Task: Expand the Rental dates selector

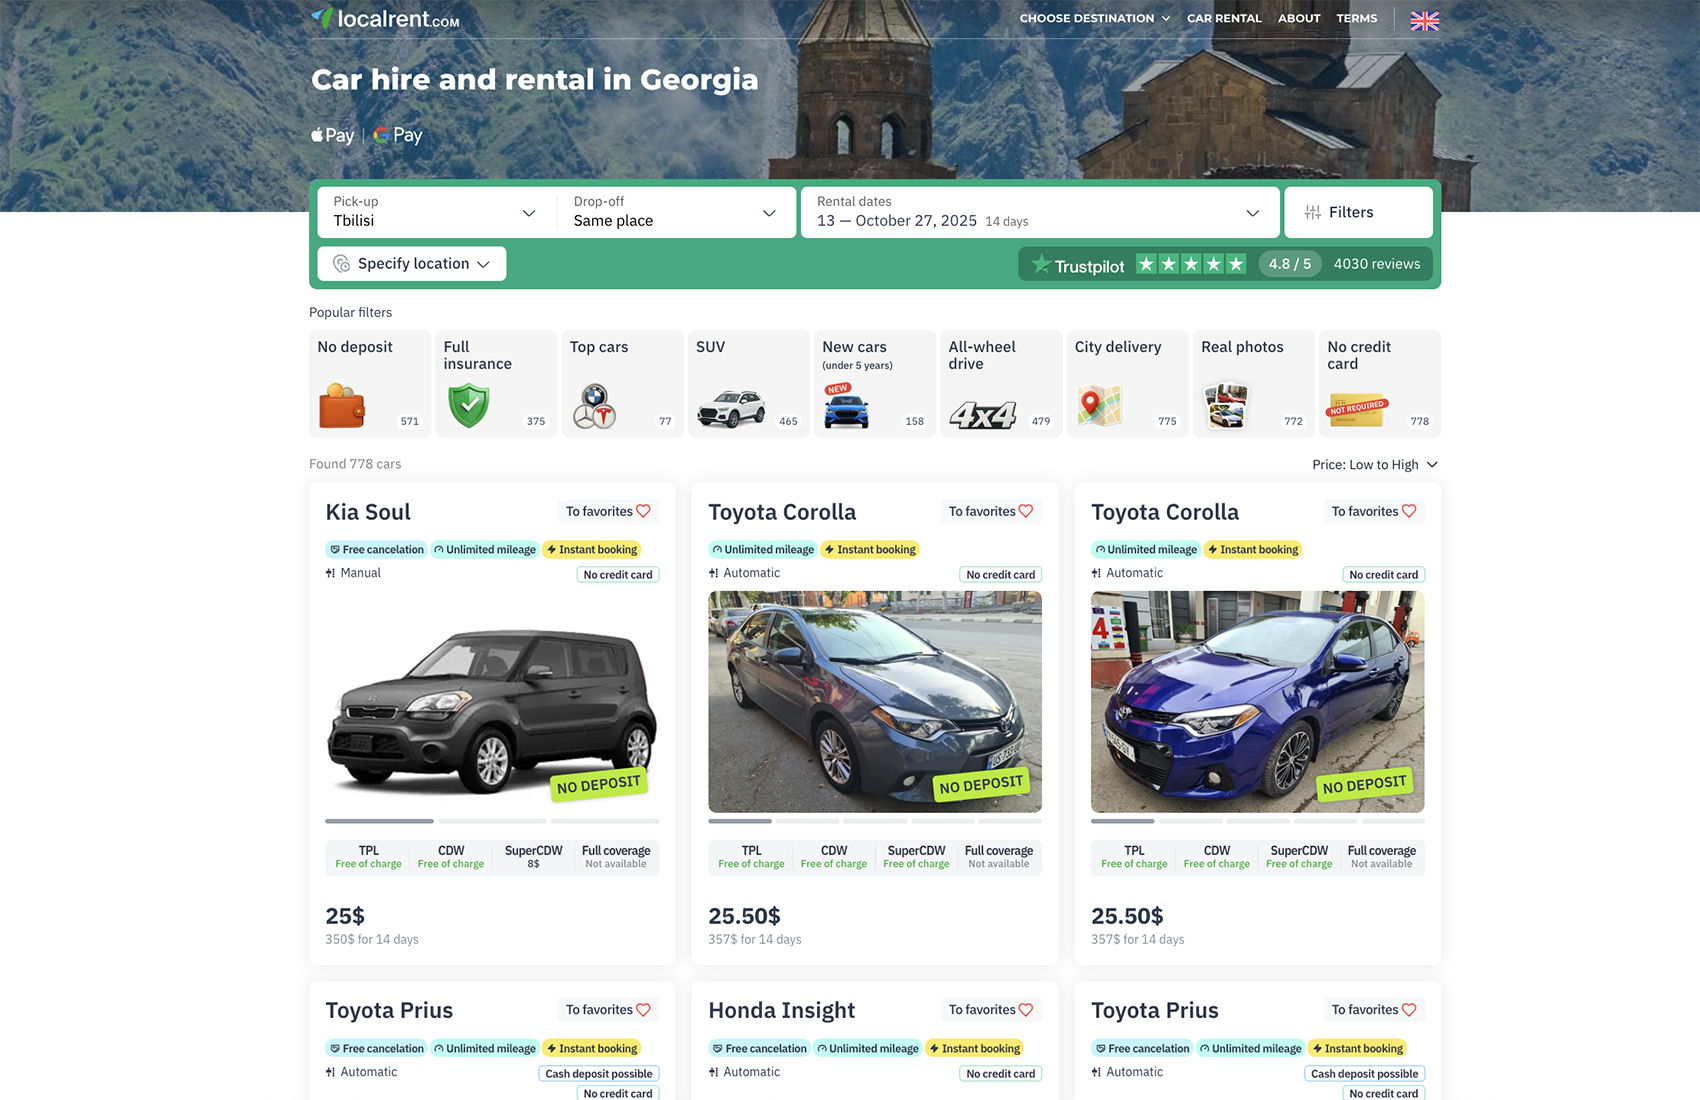Action: click(1038, 212)
